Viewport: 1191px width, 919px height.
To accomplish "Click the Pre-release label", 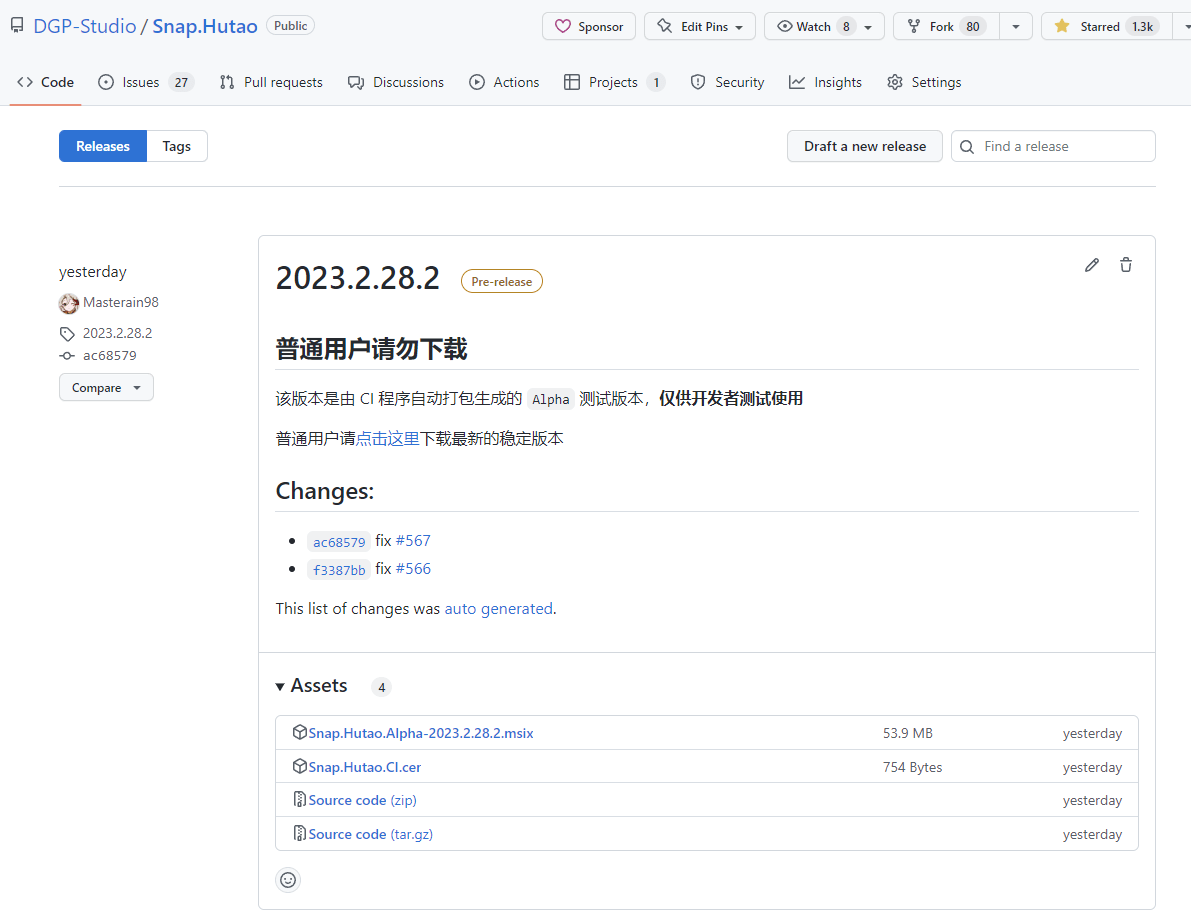I will tap(501, 281).
